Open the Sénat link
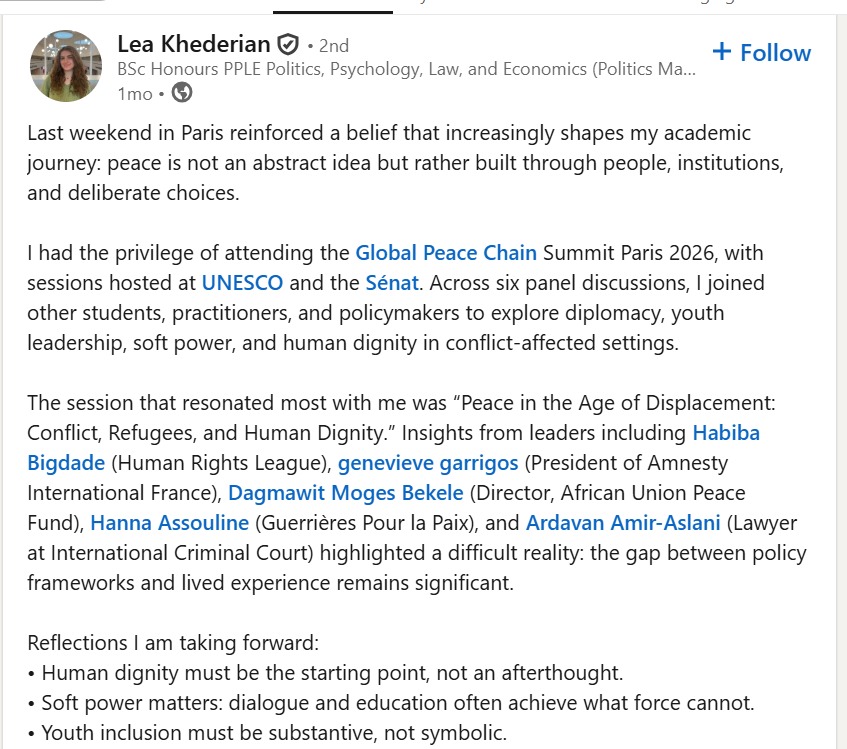The image size is (847, 749). pyautogui.click(x=391, y=283)
